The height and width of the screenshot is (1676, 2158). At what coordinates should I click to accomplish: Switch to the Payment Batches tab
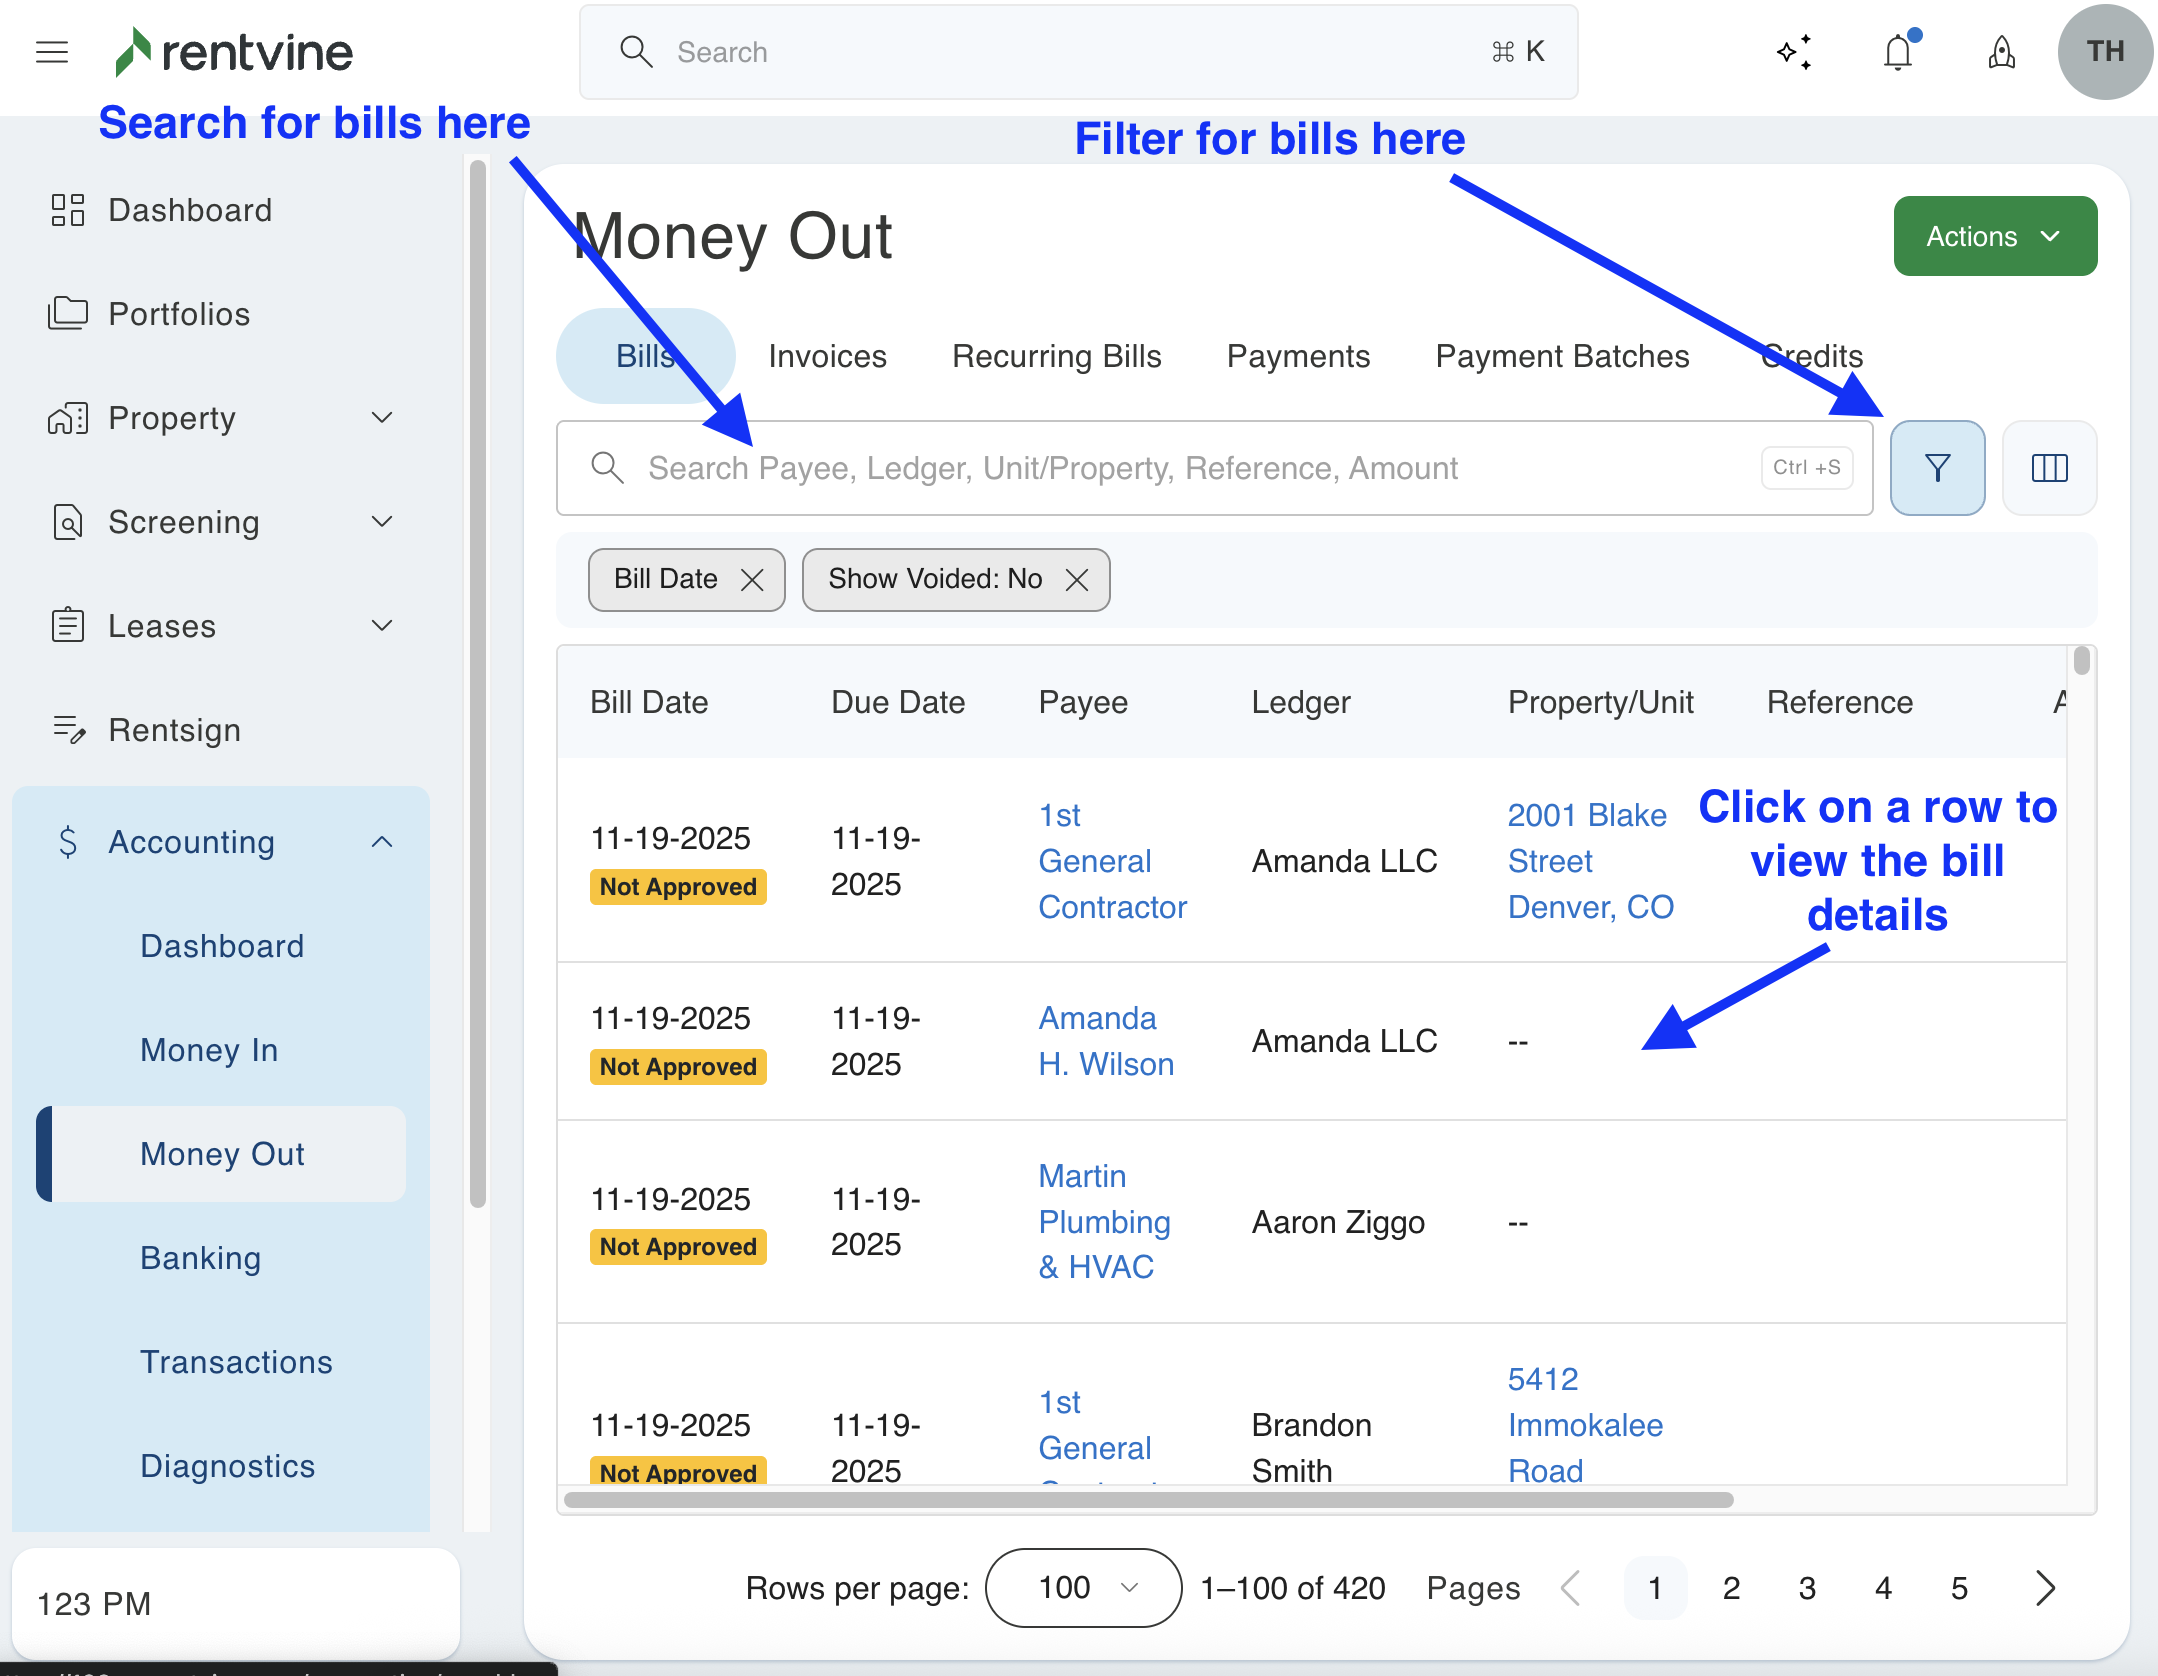[1562, 356]
